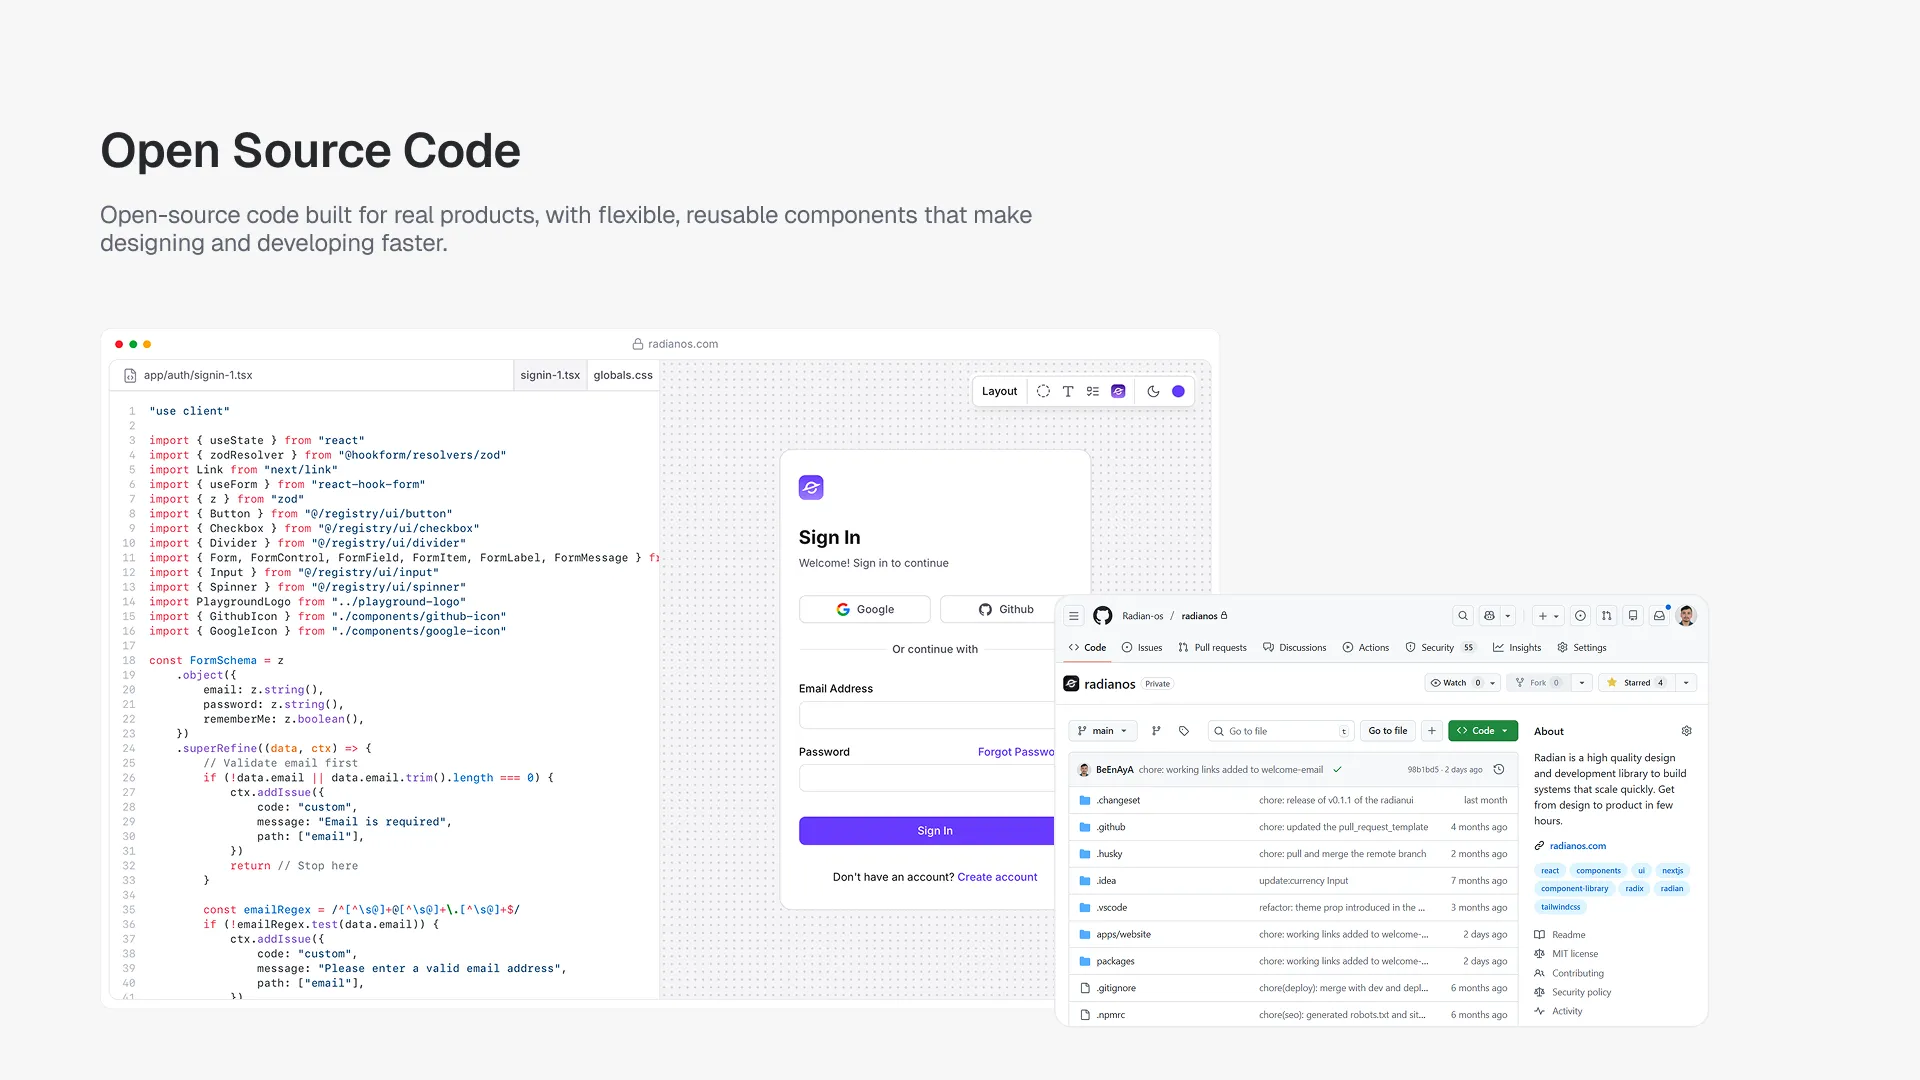Screen dimensions: 1920x1080
Task: Click the Fork button
Action: pyautogui.click(x=1538, y=683)
